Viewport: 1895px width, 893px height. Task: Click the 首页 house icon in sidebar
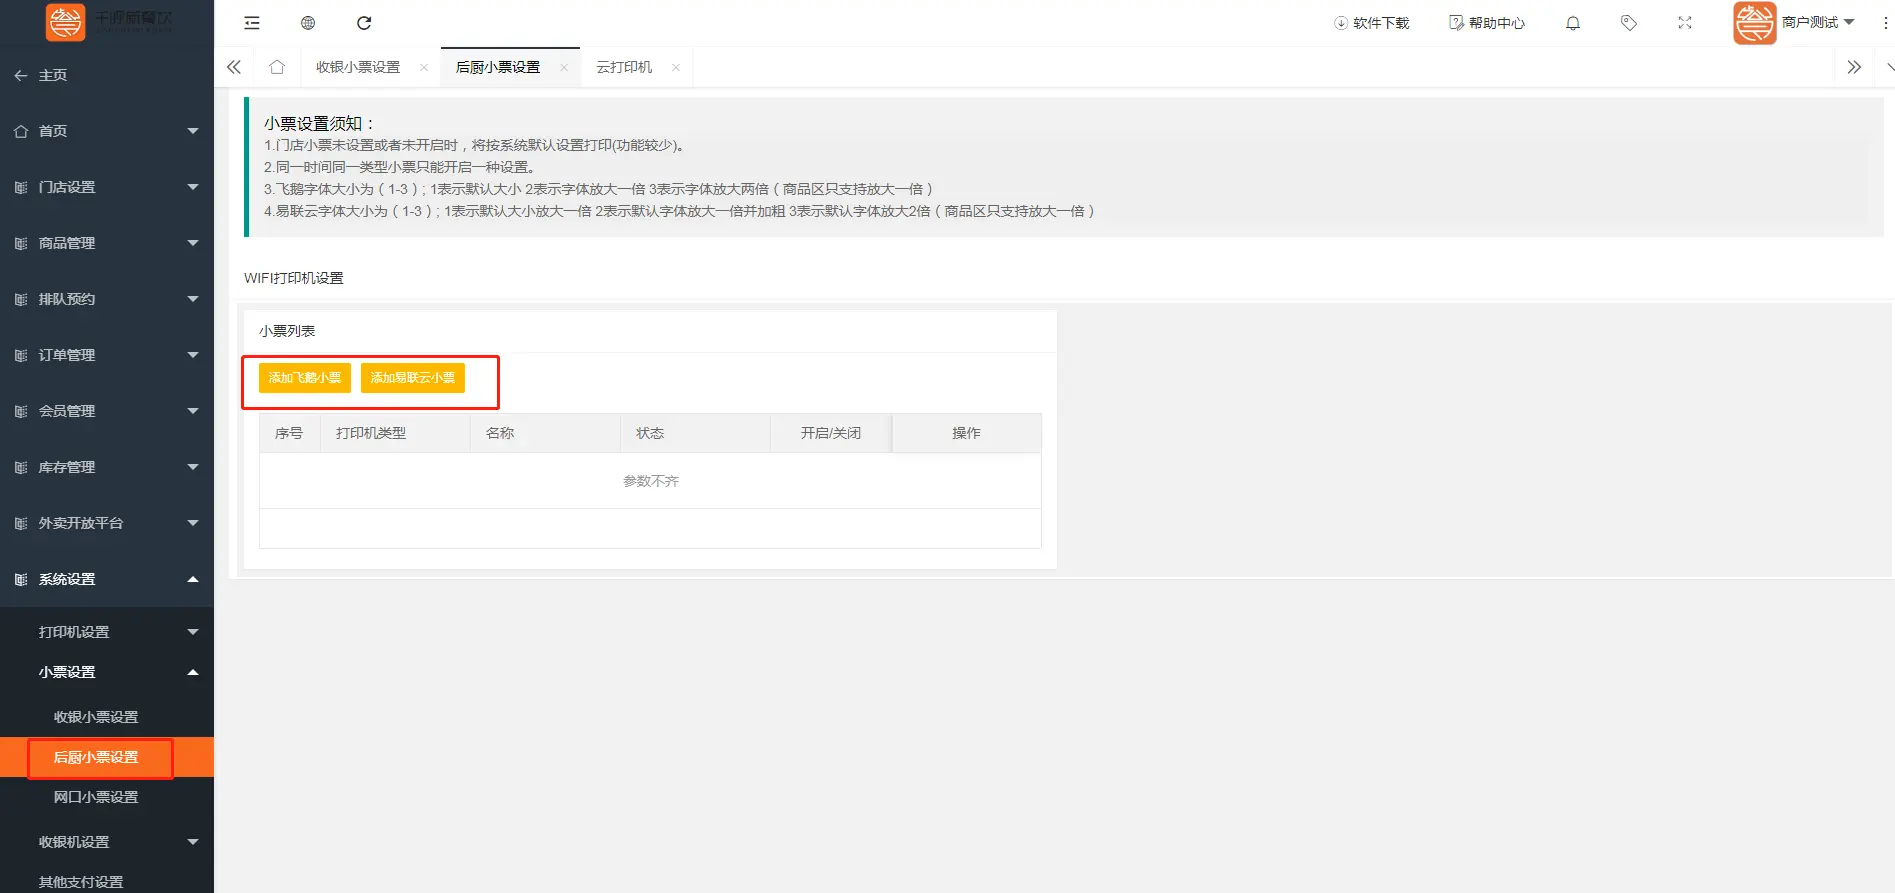[21, 131]
